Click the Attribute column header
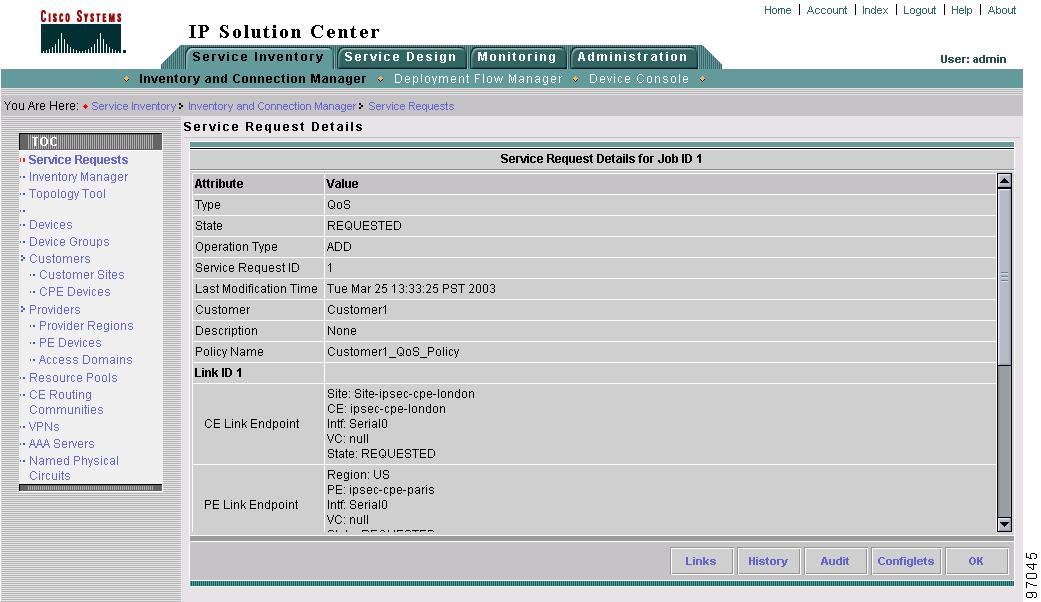 [219, 184]
